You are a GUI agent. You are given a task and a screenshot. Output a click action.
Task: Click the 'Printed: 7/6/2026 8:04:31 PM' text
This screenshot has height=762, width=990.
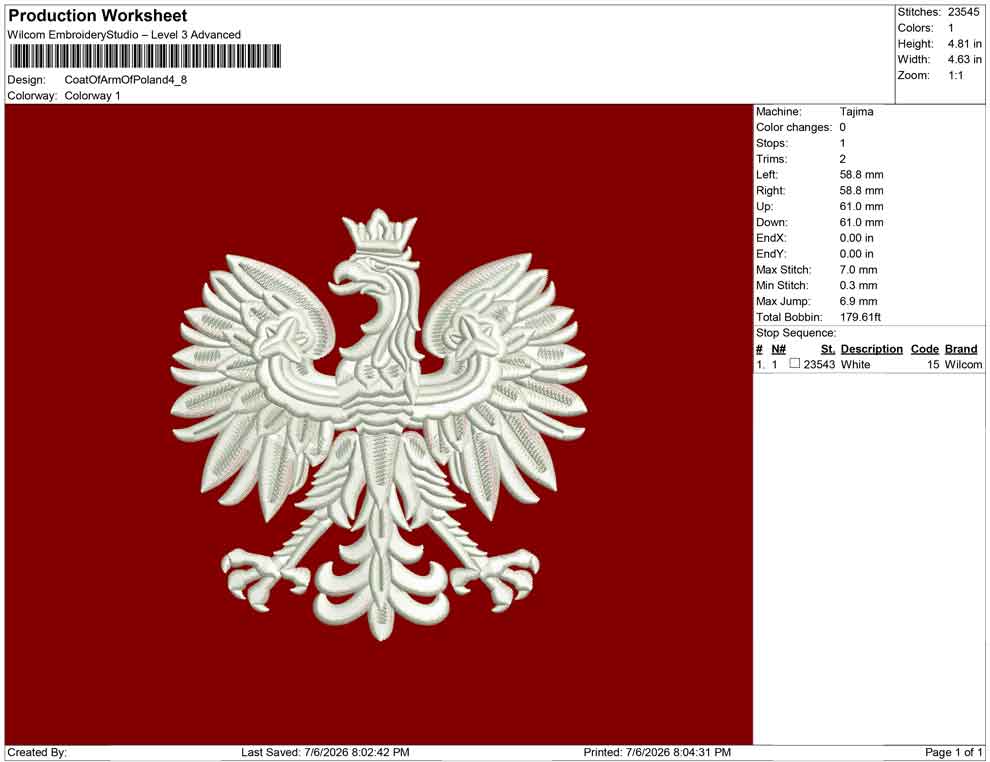pos(657,752)
